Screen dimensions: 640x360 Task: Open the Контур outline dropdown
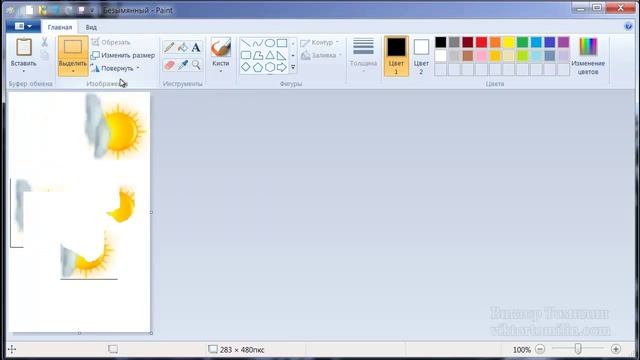pyautogui.click(x=320, y=42)
